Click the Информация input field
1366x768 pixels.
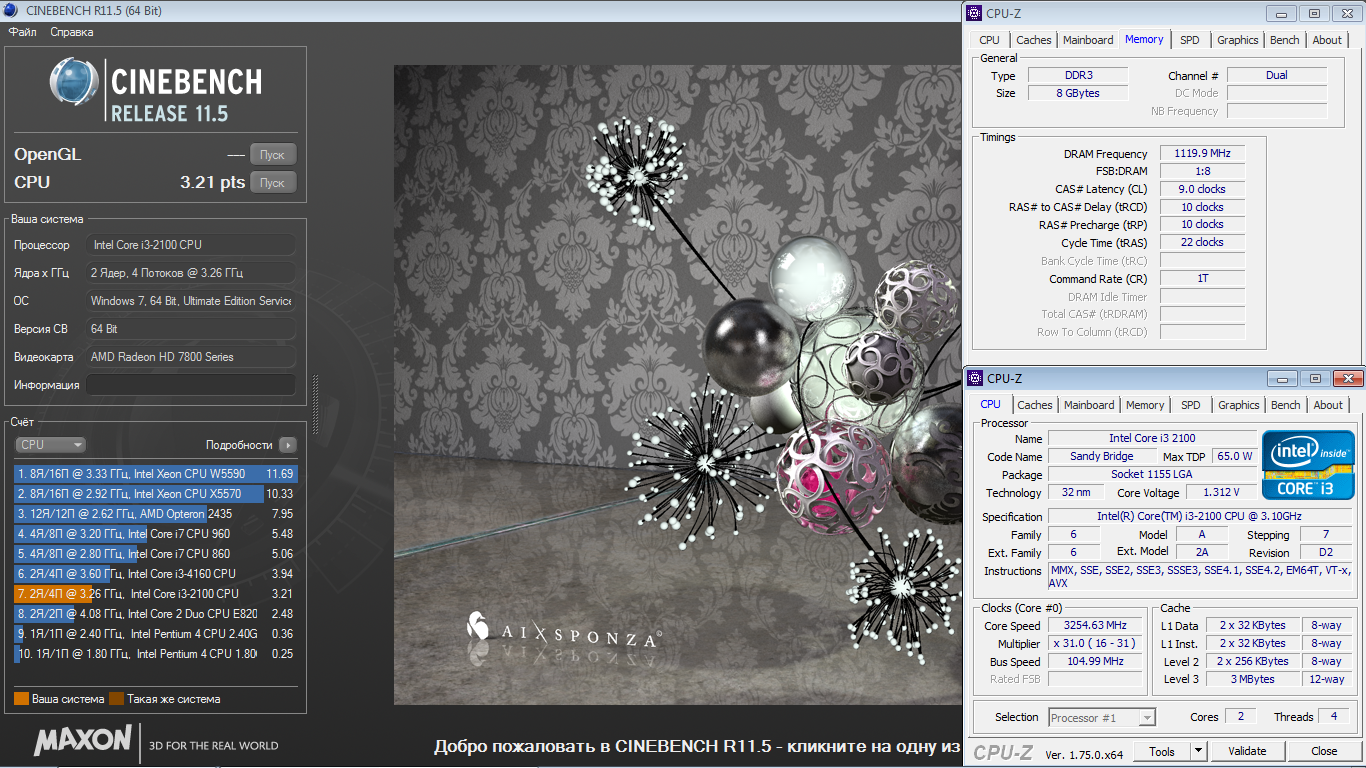click(x=191, y=385)
